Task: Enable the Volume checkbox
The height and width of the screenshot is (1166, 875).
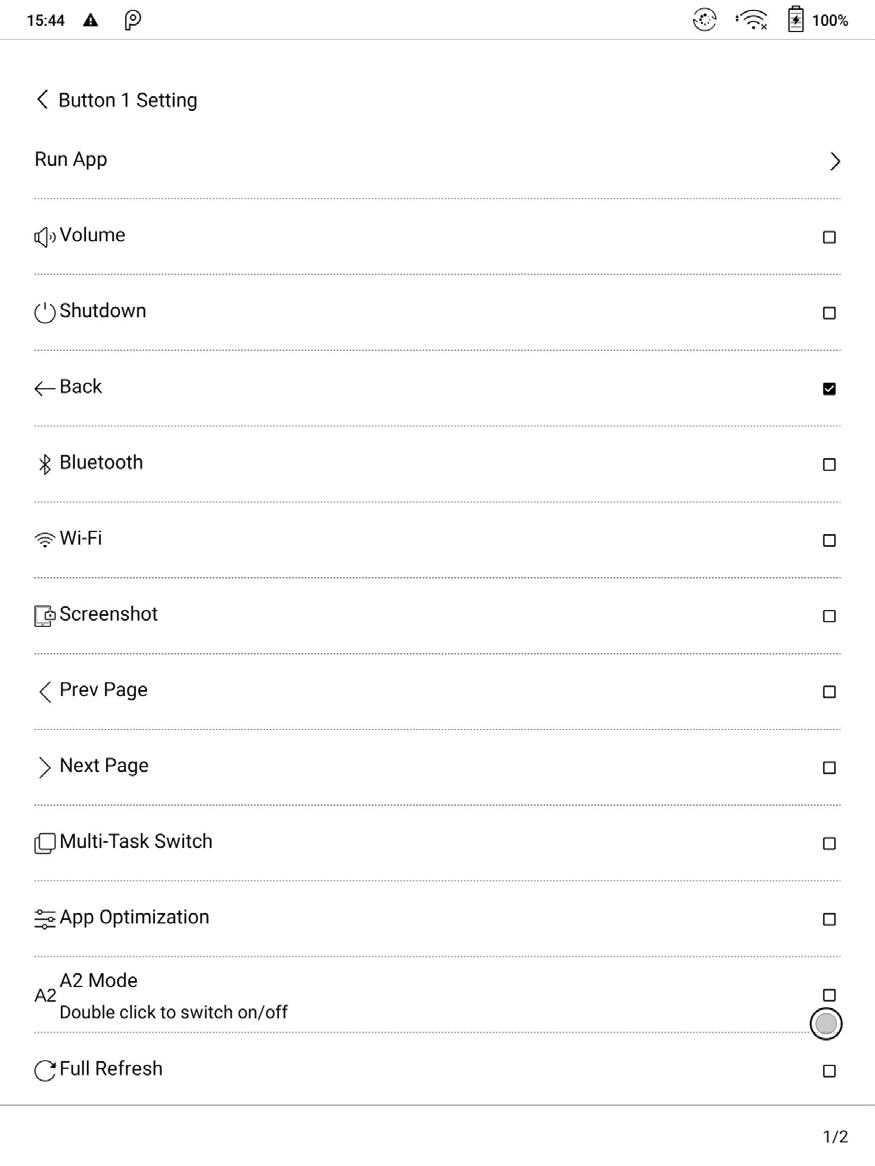Action: coord(829,238)
